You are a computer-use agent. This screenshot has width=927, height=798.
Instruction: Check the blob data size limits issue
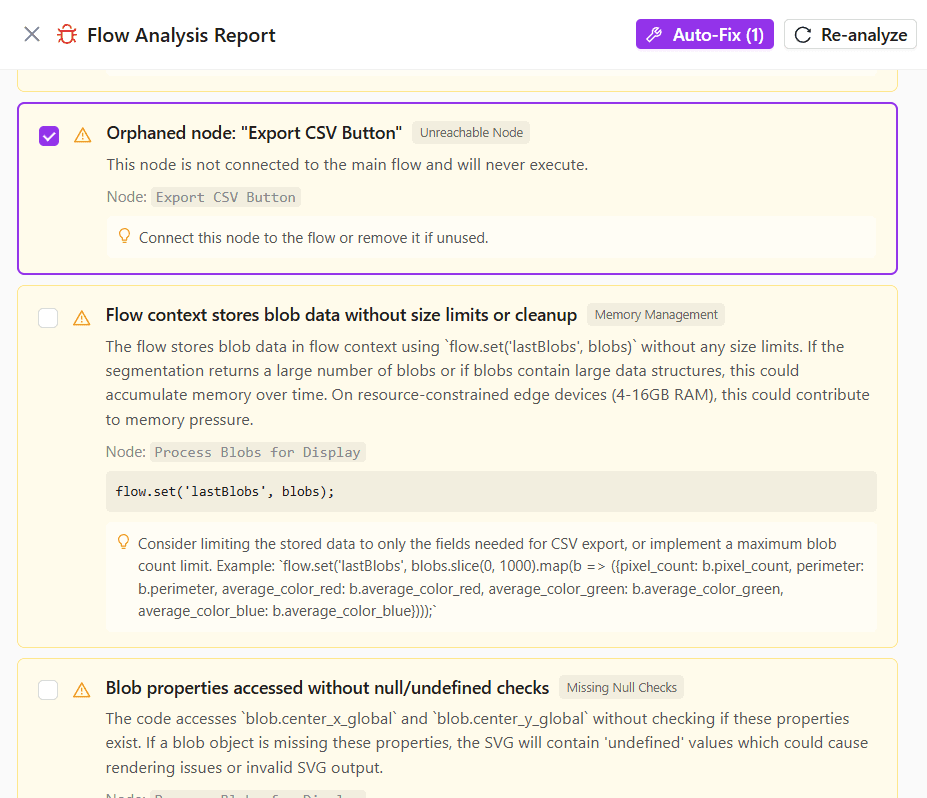[x=48, y=317]
